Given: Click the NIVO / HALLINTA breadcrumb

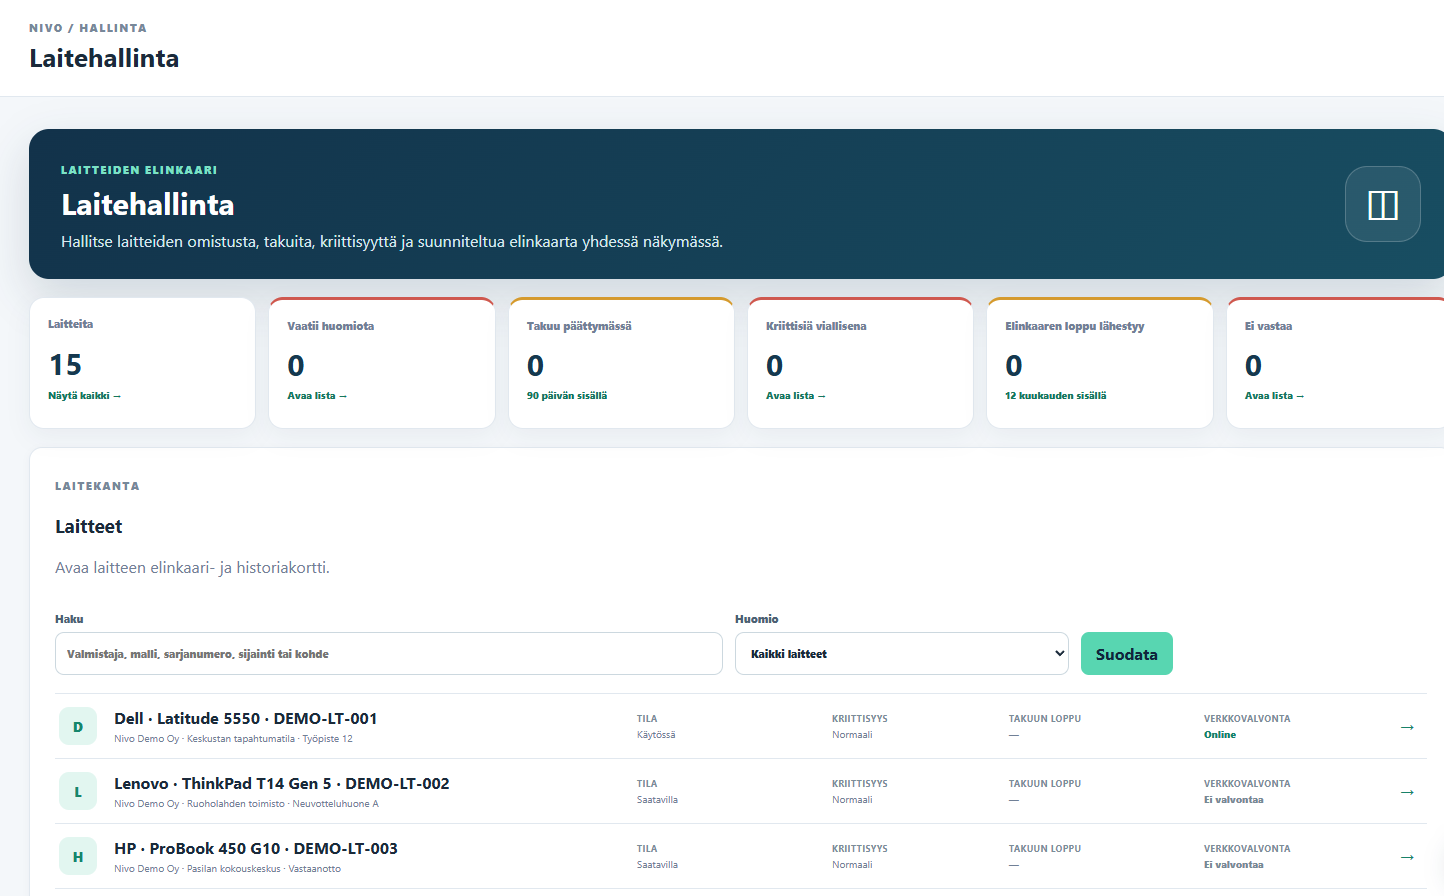Looking at the screenshot, I should (88, 28).
